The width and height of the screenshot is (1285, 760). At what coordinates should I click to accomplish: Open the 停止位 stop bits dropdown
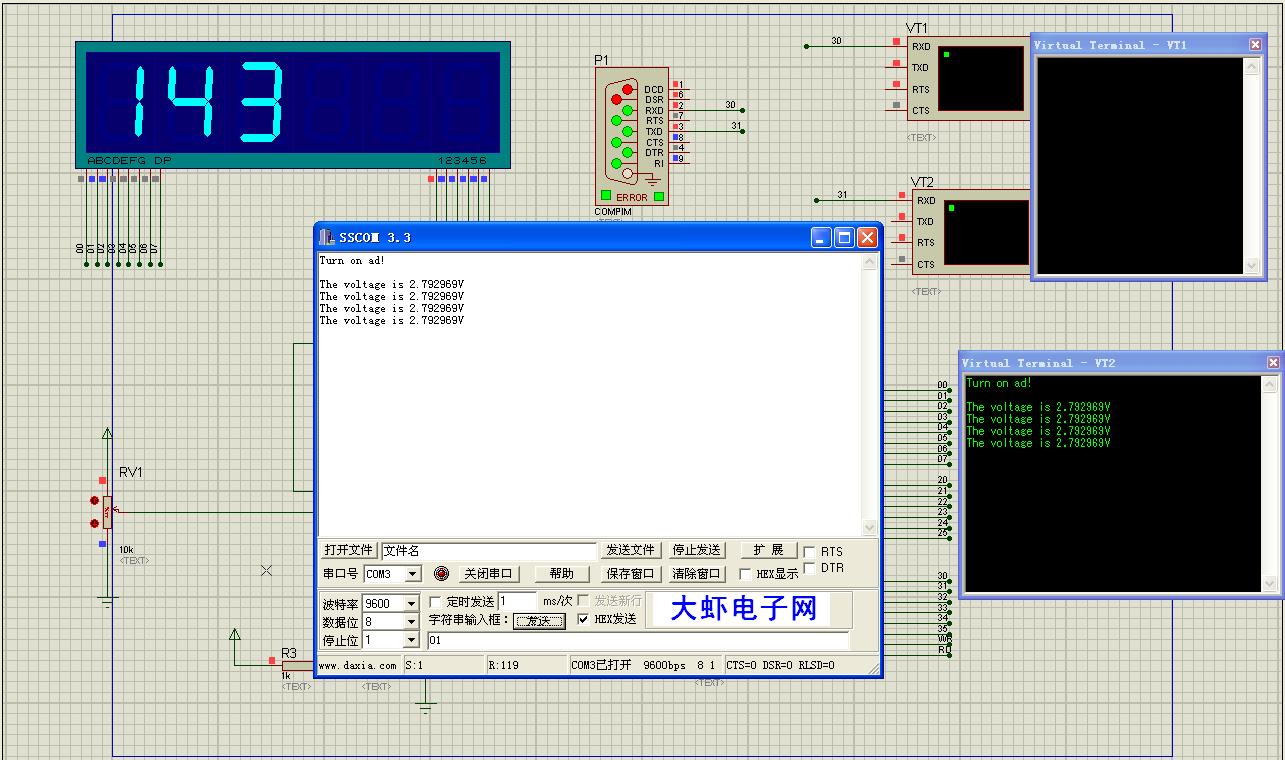point(411,640)
